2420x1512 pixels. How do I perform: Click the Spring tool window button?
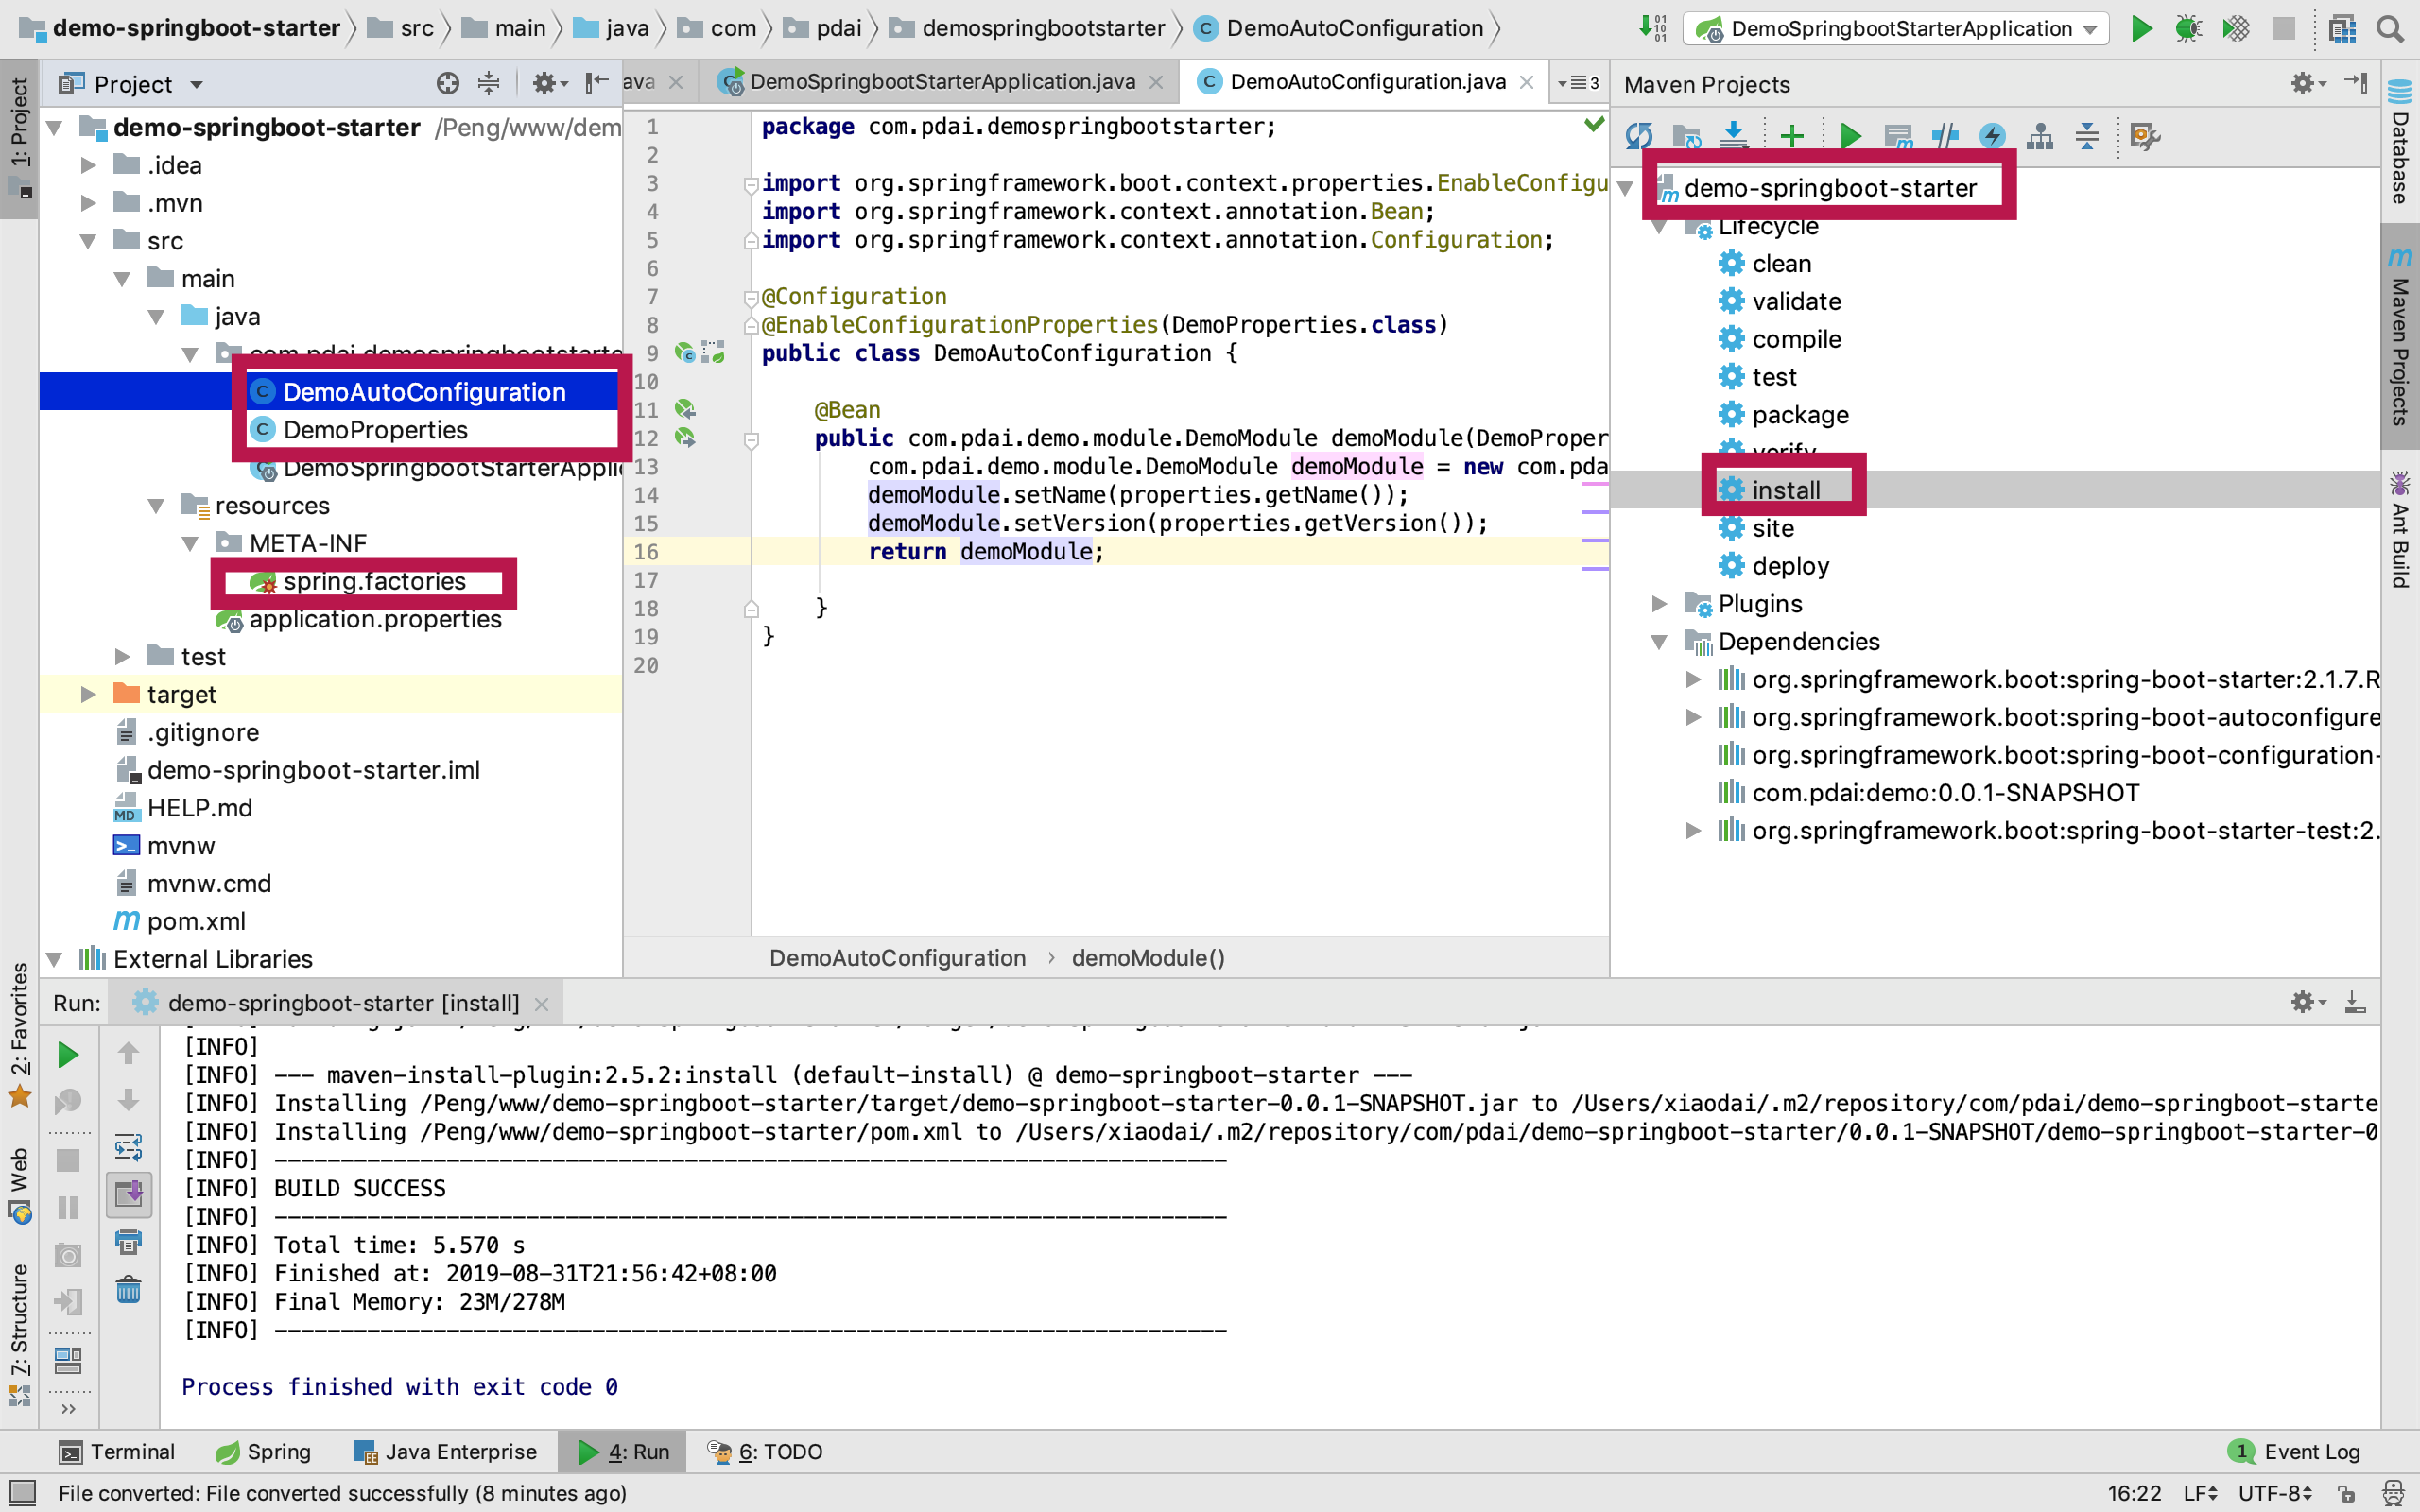click(x=263, y=1451)
